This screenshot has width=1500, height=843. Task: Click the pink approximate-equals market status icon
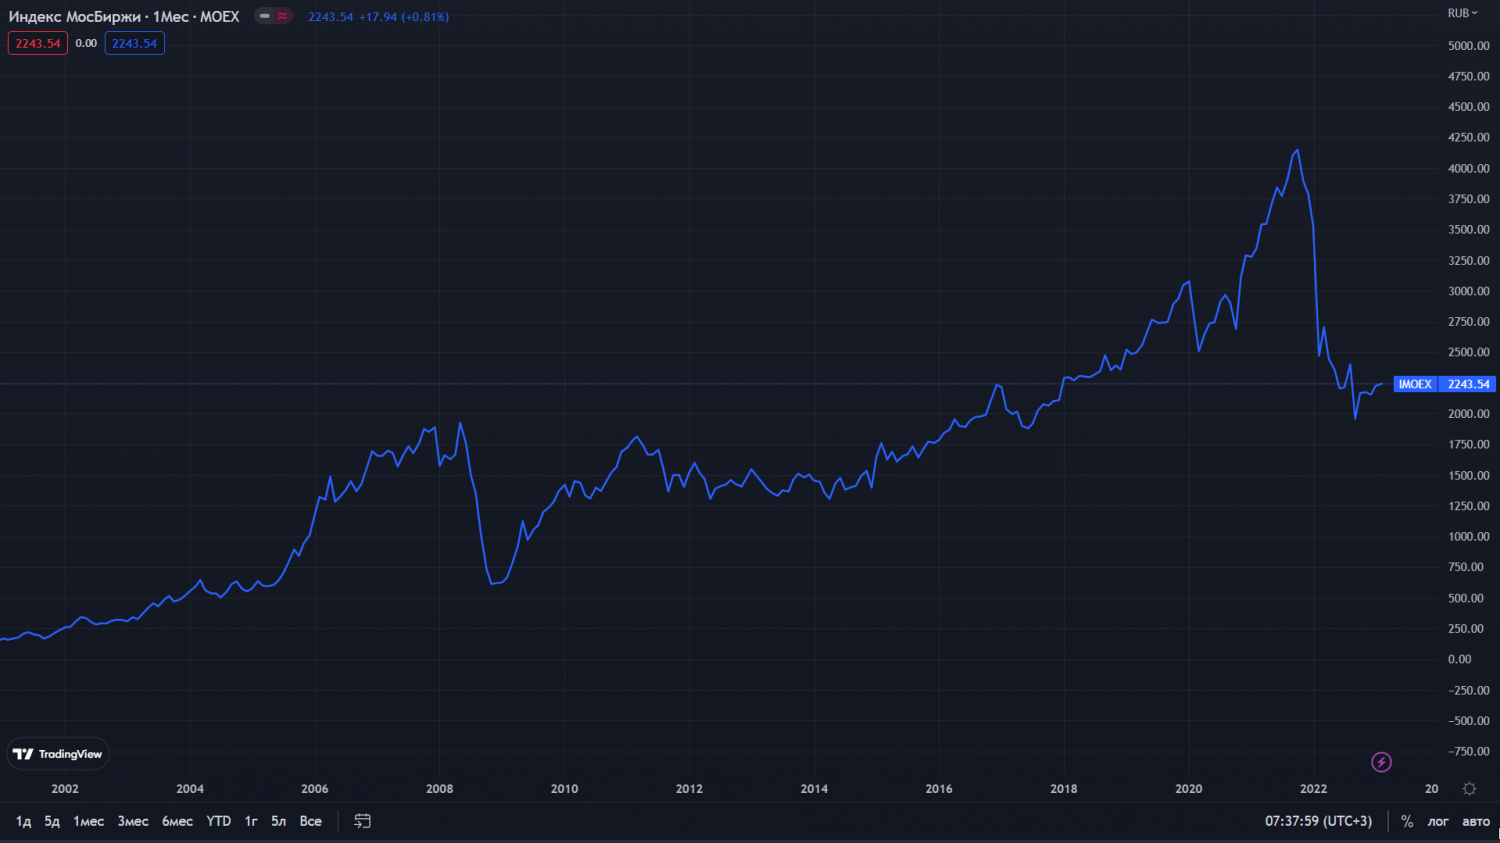283,16
